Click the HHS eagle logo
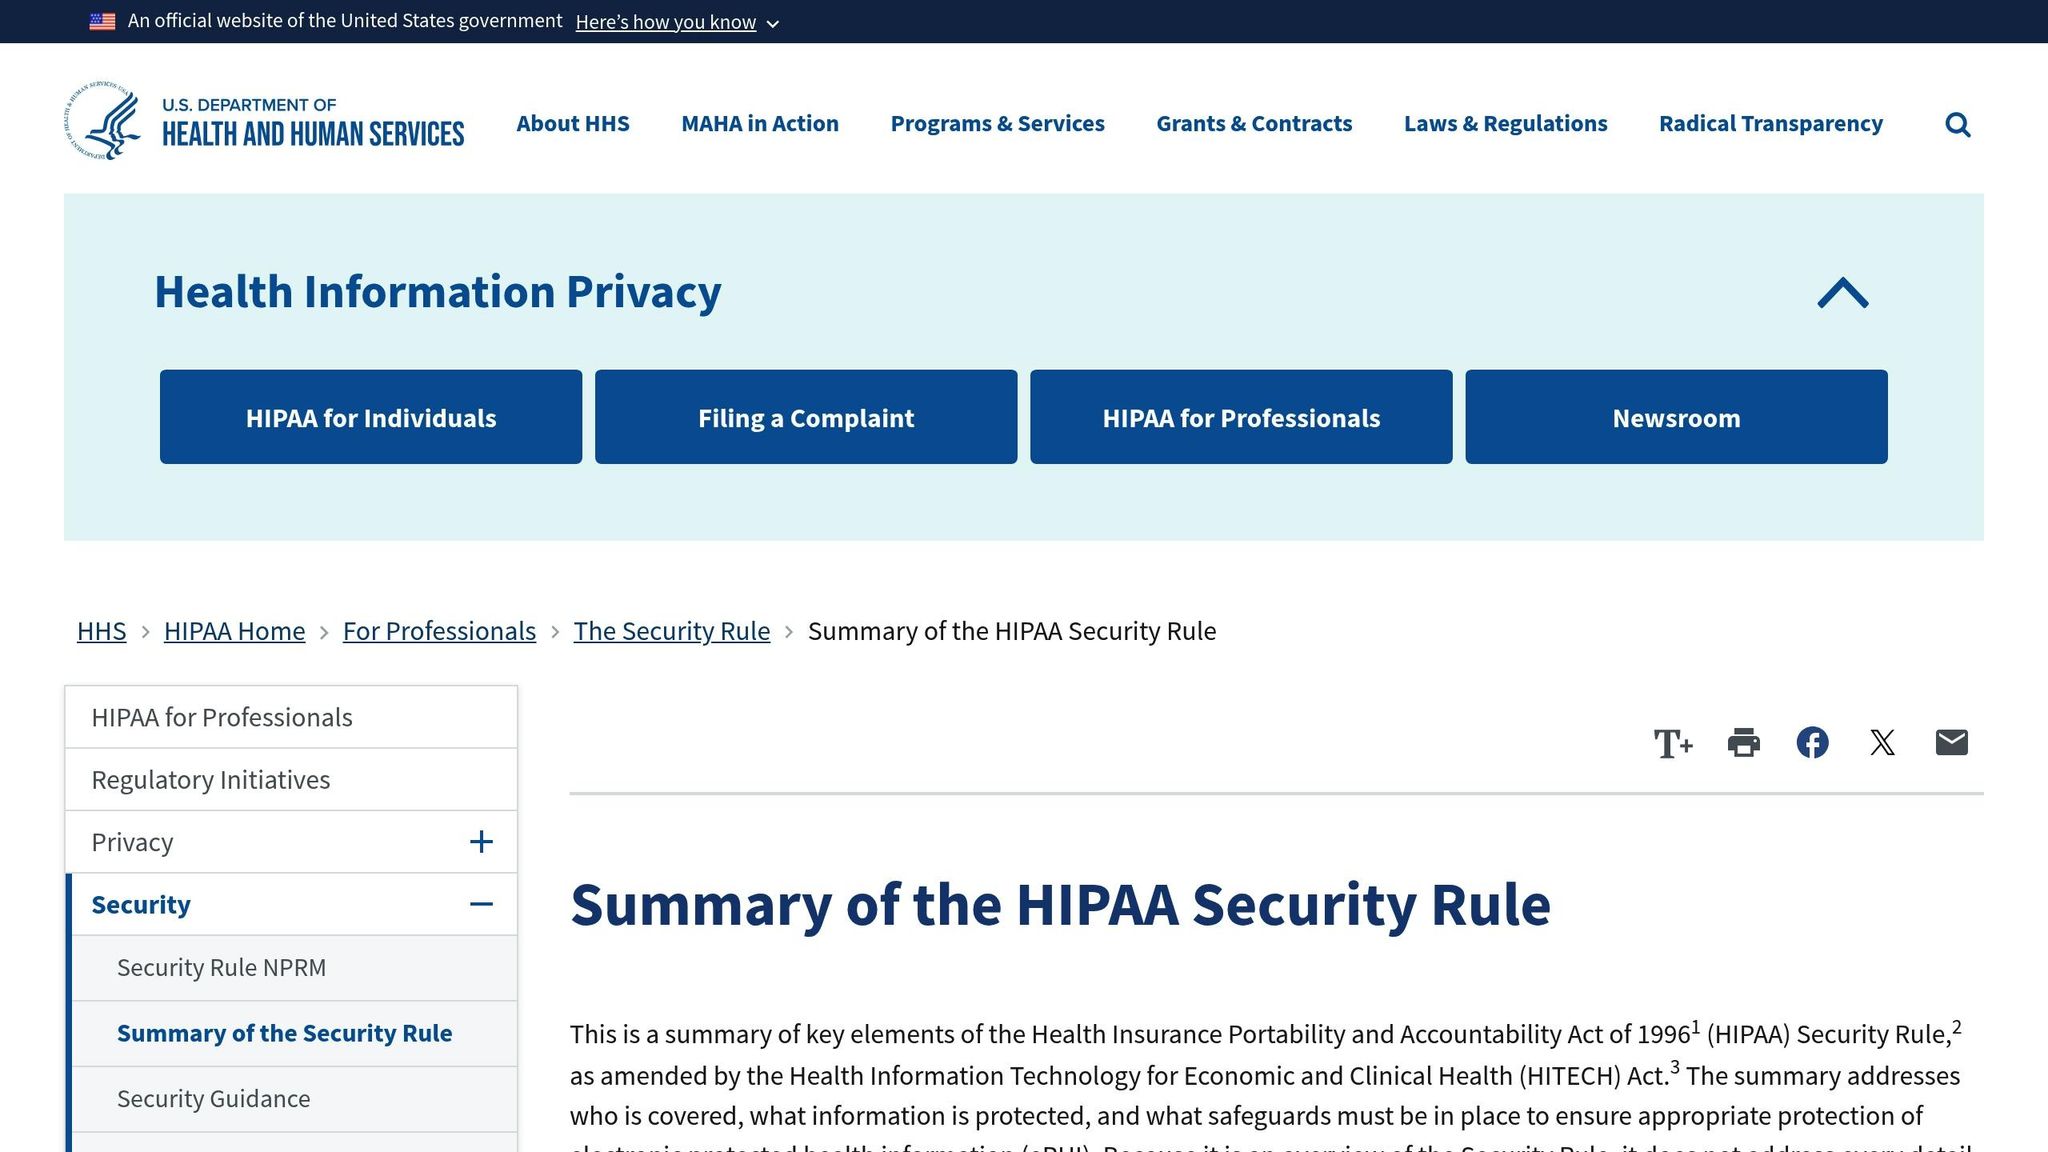The height and width of the screenshot is (1152, 2048). [103, 120]
